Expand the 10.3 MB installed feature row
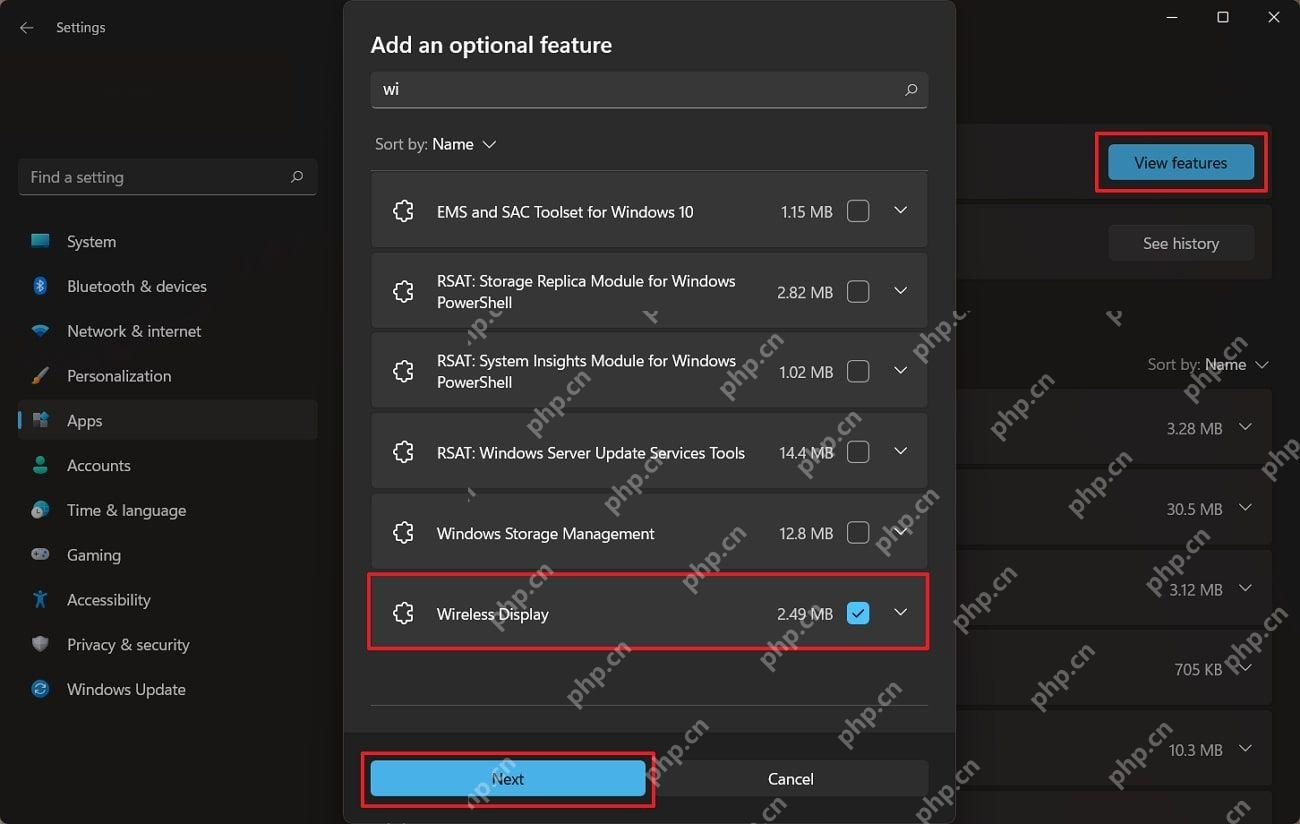The image size is (1300, 824). pyautogui.click(x=1245, y=748)
